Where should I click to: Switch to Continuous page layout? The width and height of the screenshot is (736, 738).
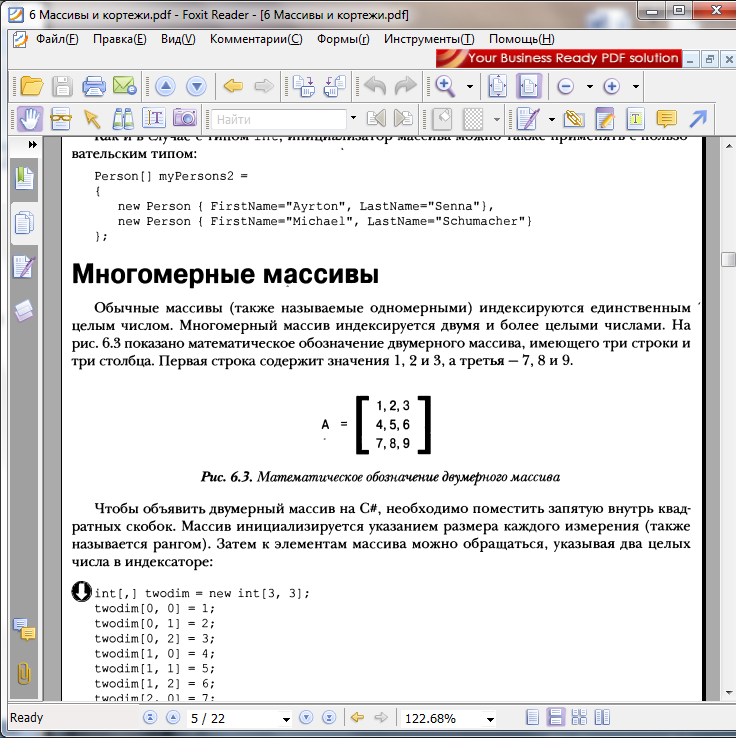pyautogui.click(x=556, y=718)
